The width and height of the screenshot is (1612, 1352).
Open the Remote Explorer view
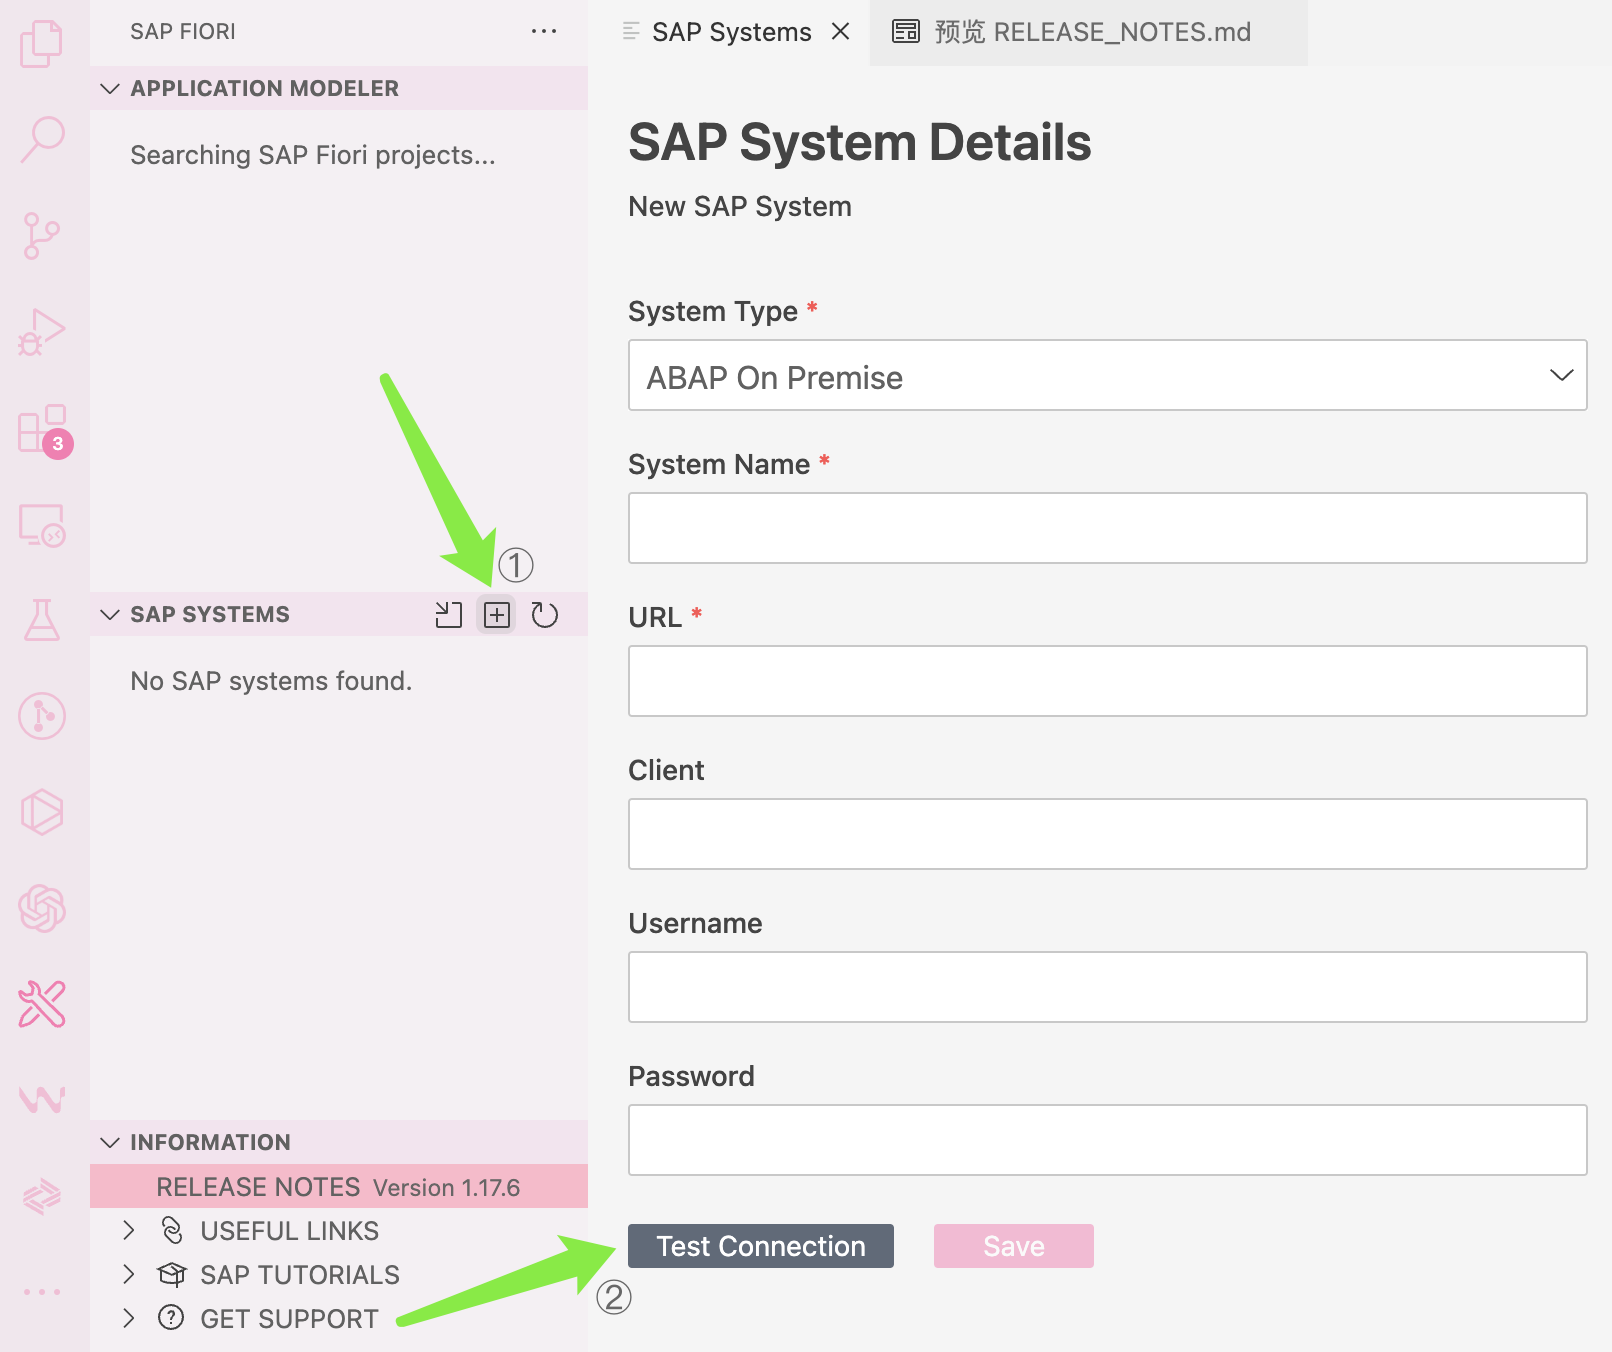click(x=42, y=525)
